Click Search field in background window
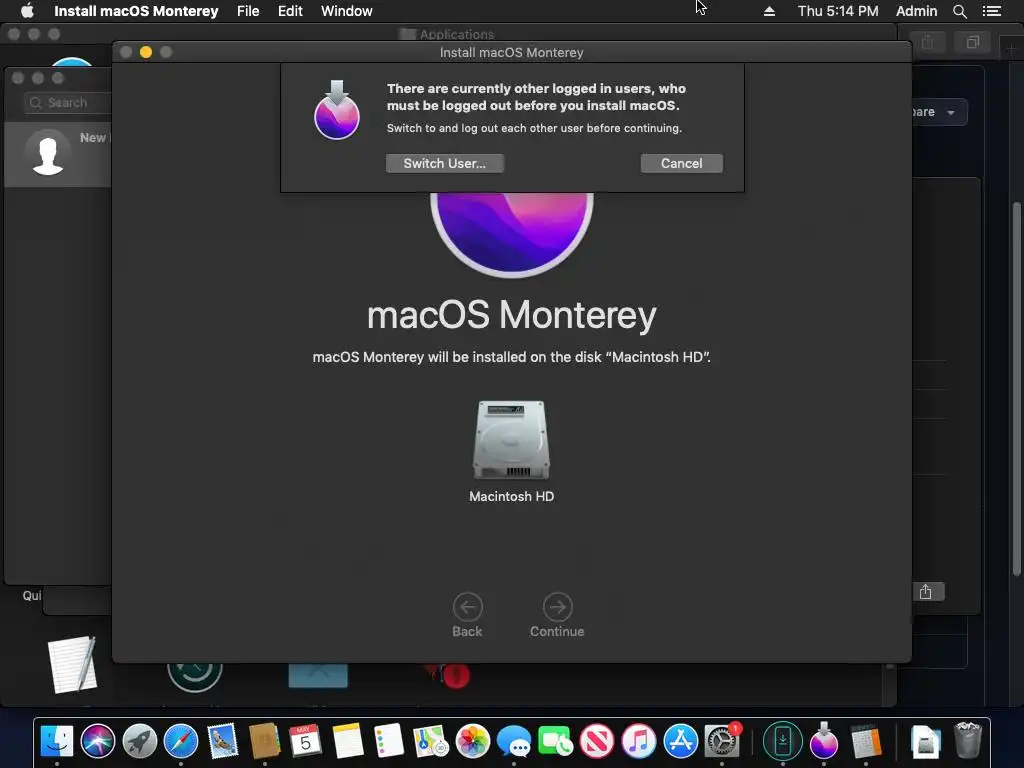This screenshot has height=768, width=1024. coord(67,103)
